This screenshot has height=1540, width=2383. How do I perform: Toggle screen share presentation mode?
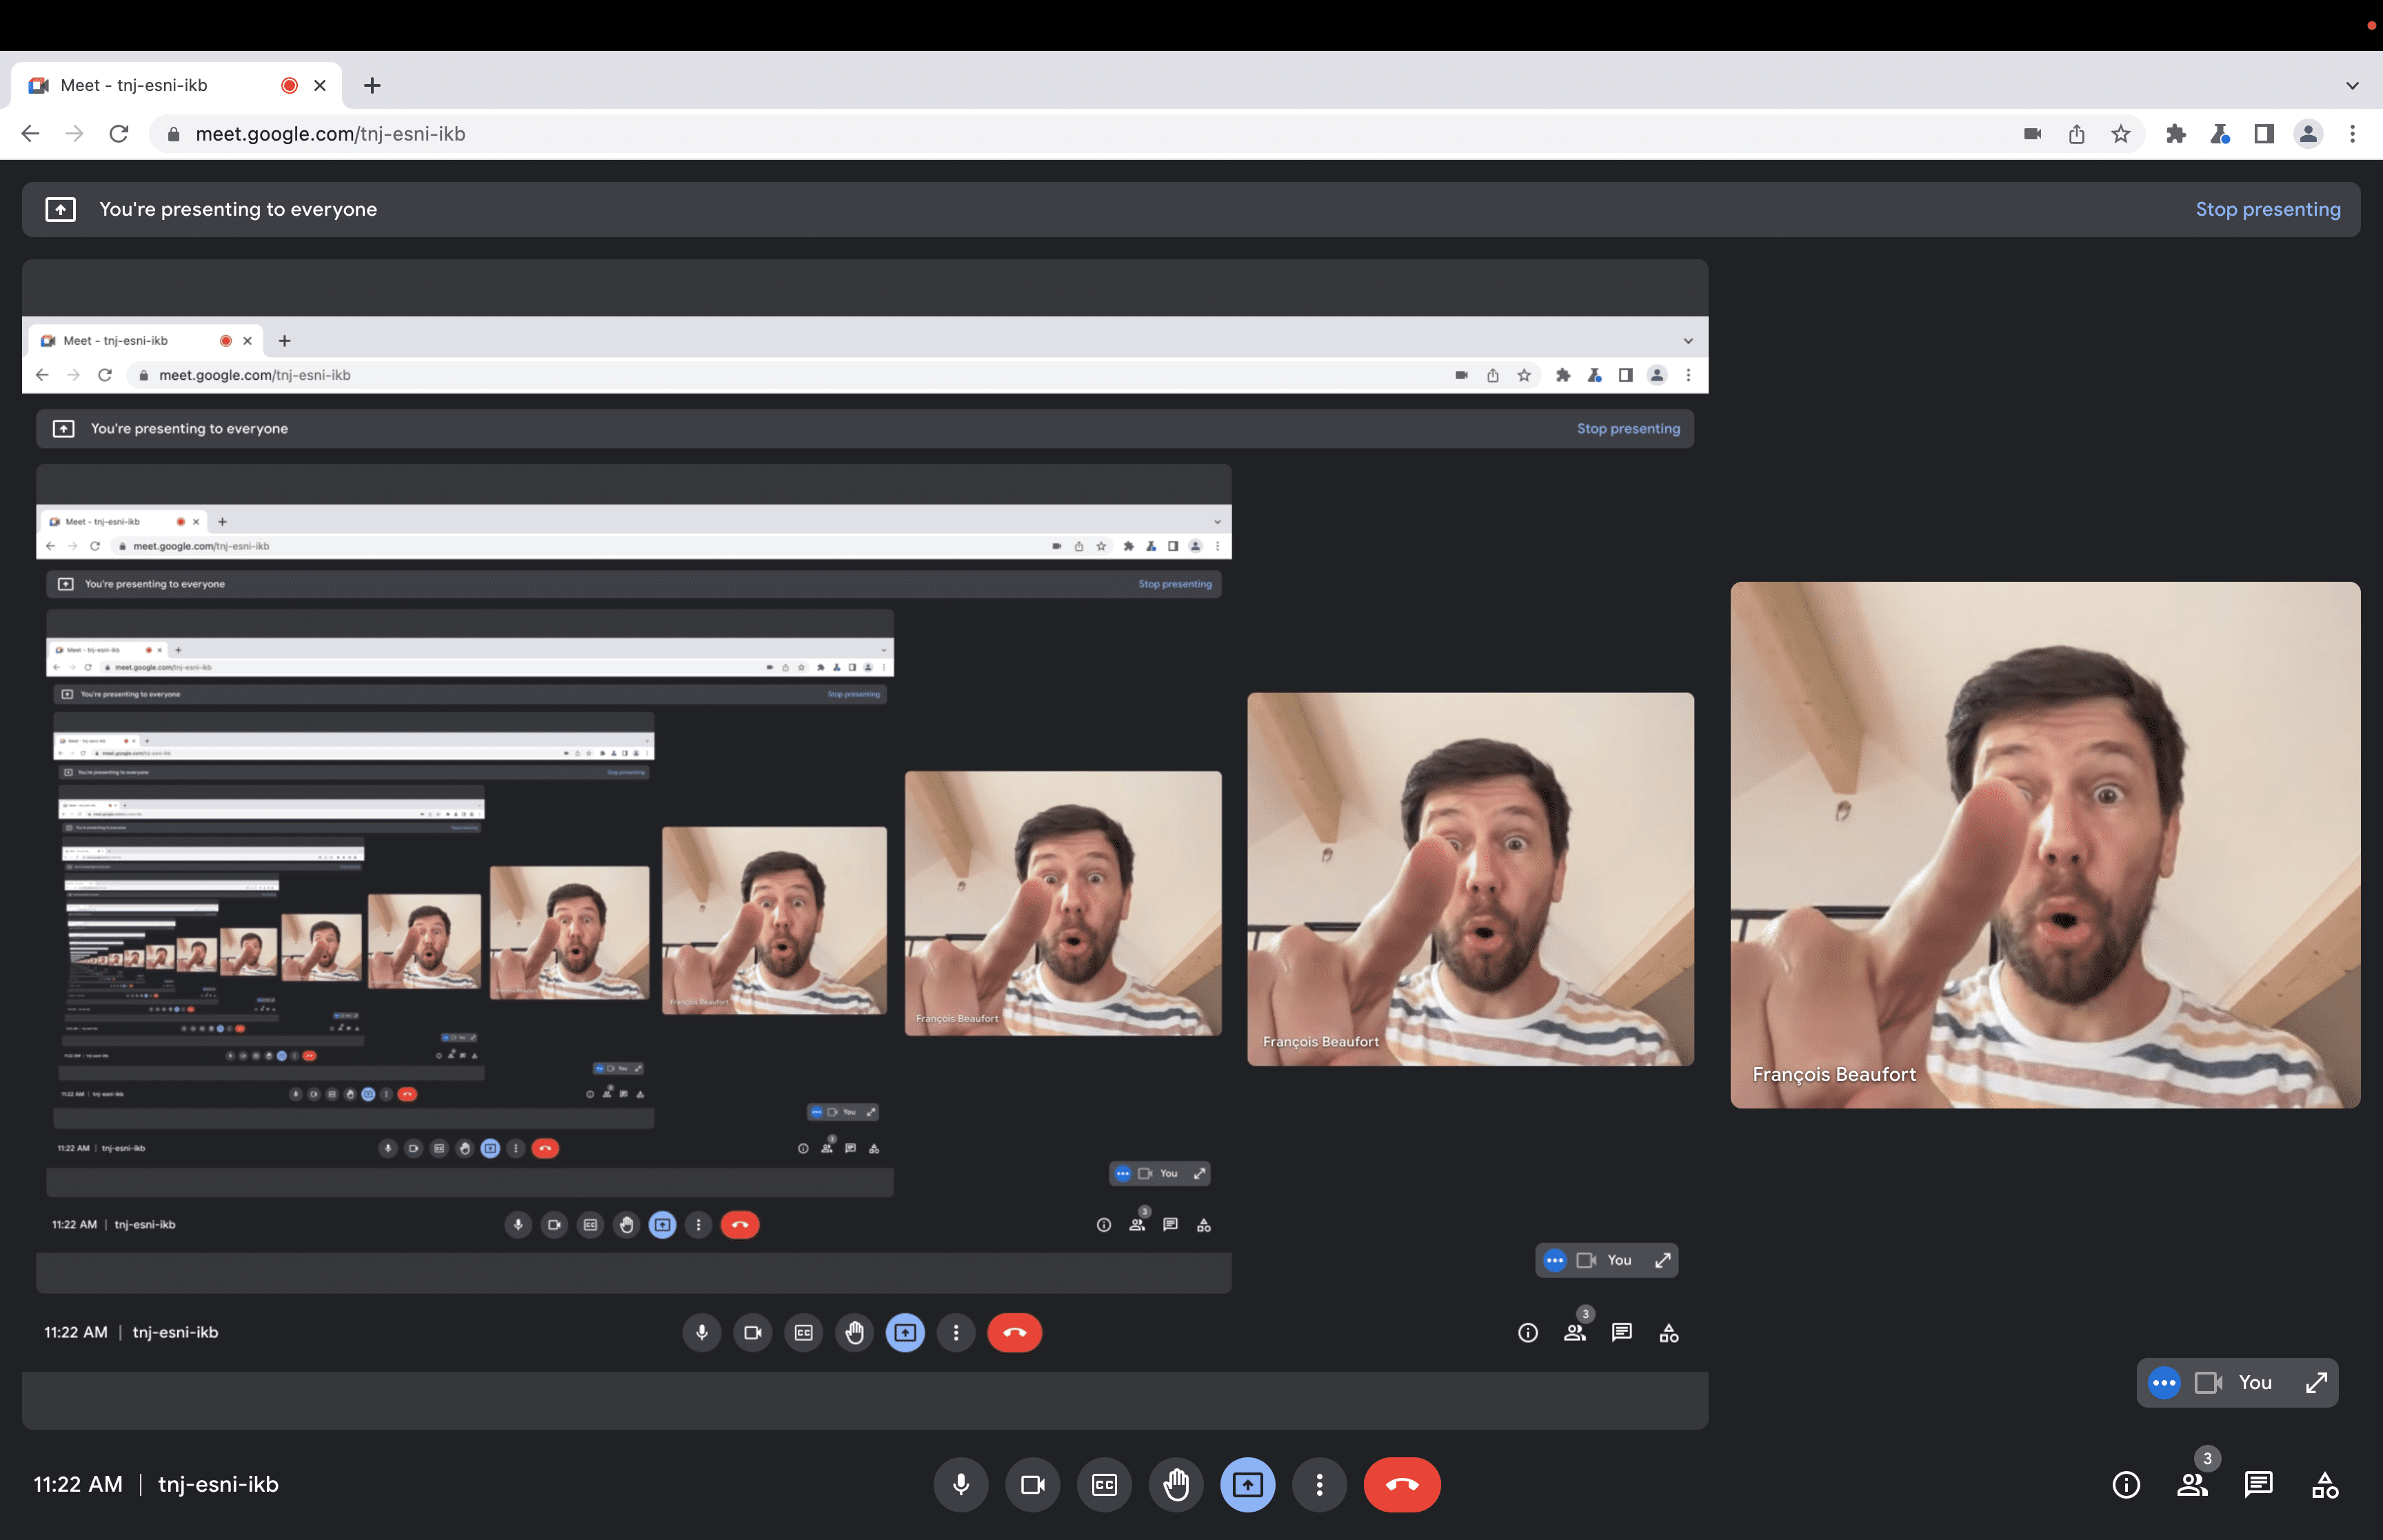(x=1247, y=1484)
